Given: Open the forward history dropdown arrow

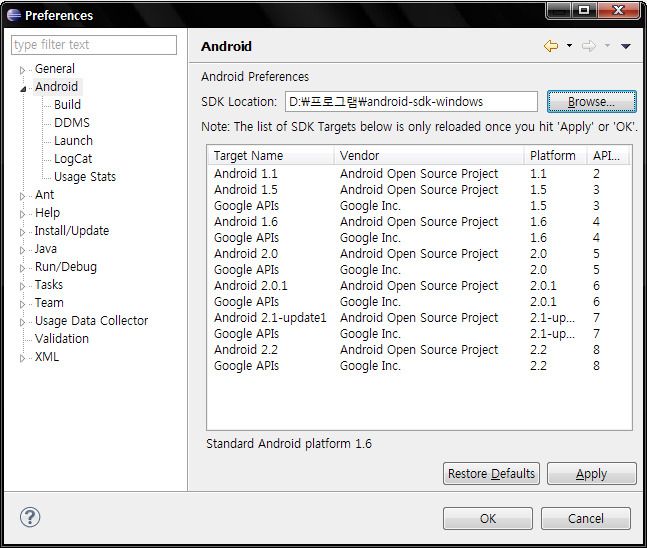Looking at the screenshot, I should tap(607, 45).
